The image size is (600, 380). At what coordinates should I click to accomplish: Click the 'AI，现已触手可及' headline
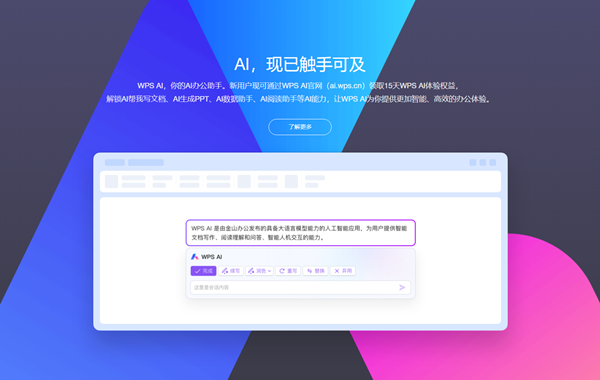pos(300,64)
